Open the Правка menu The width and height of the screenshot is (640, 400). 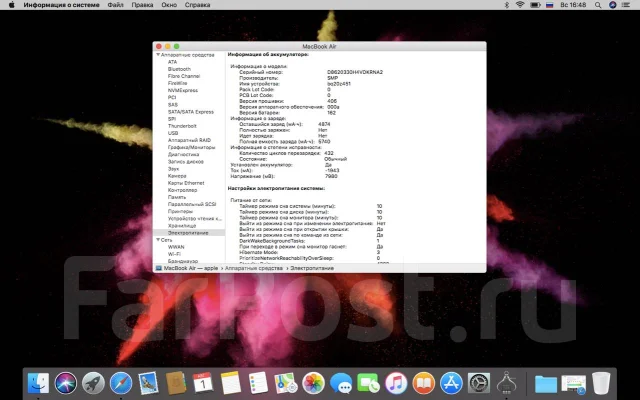(x=142, y=5)
